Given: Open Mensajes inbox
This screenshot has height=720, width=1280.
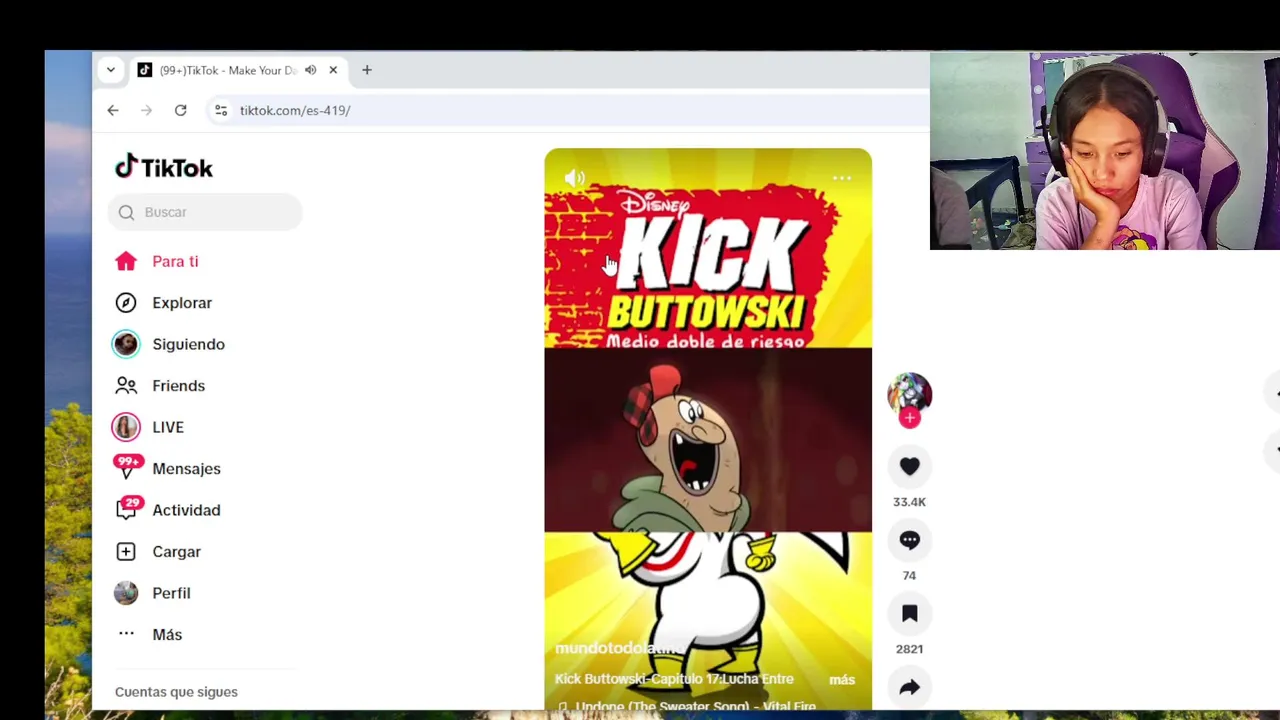Looking at the screenshot, I should click(186, 469).
